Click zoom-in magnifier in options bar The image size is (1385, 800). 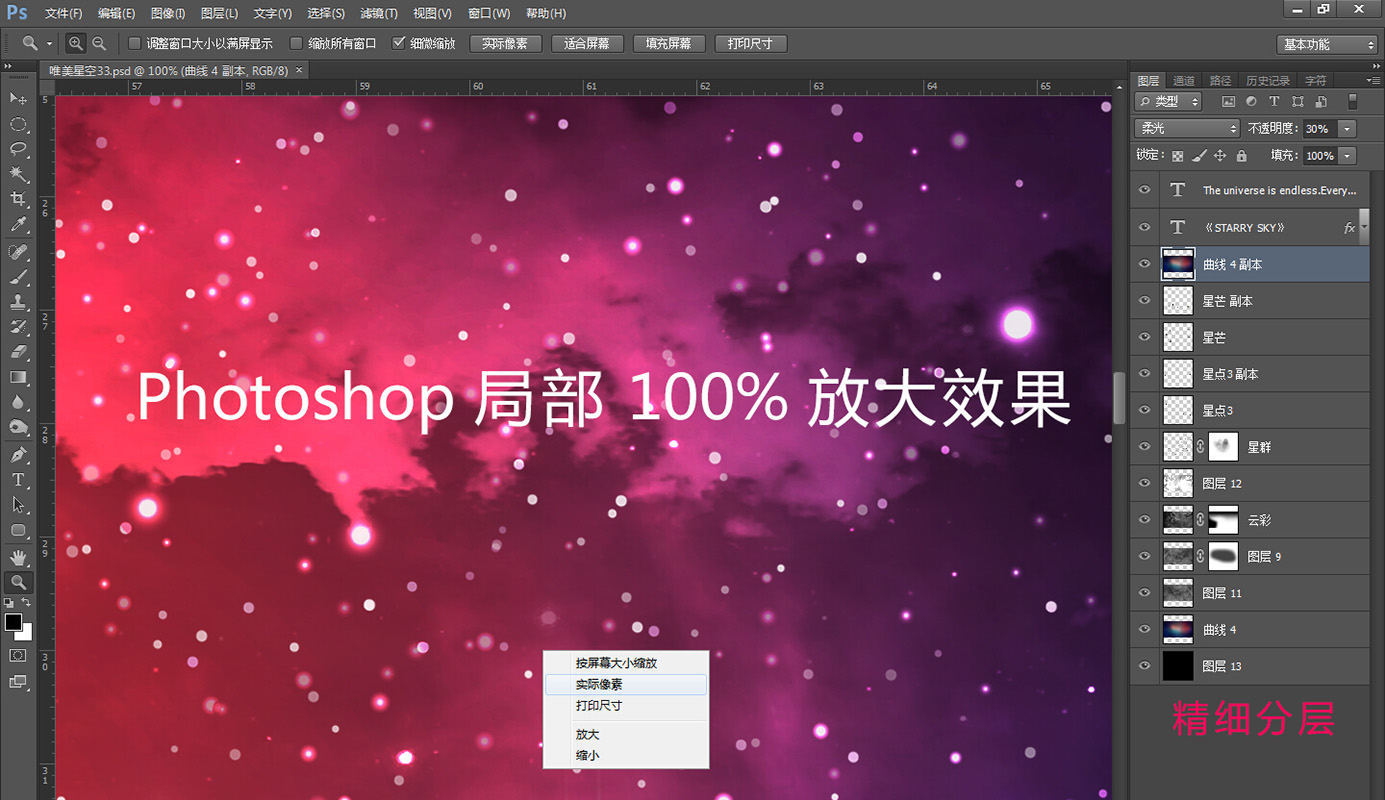click(x=76, y=43)
